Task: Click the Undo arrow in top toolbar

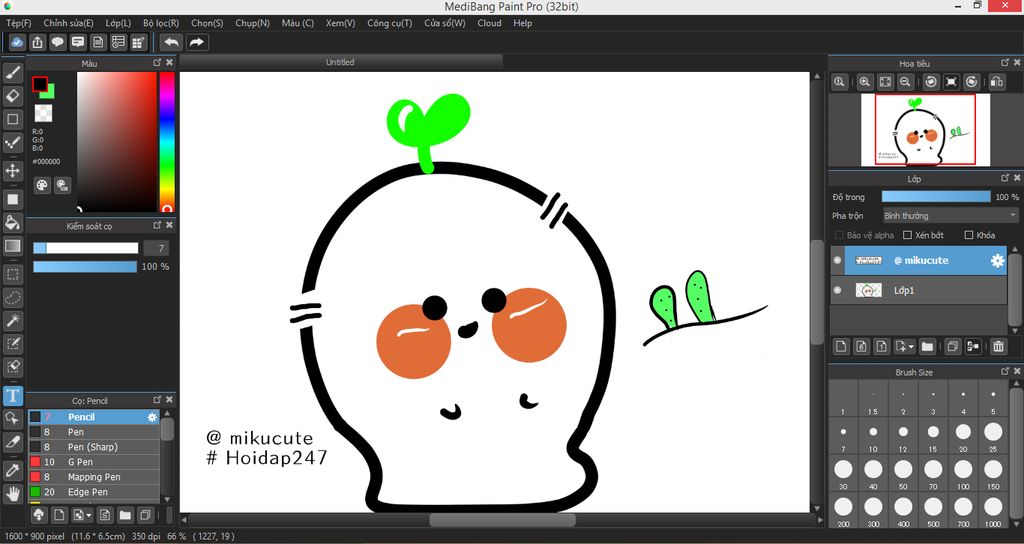Action: [171, 42]
